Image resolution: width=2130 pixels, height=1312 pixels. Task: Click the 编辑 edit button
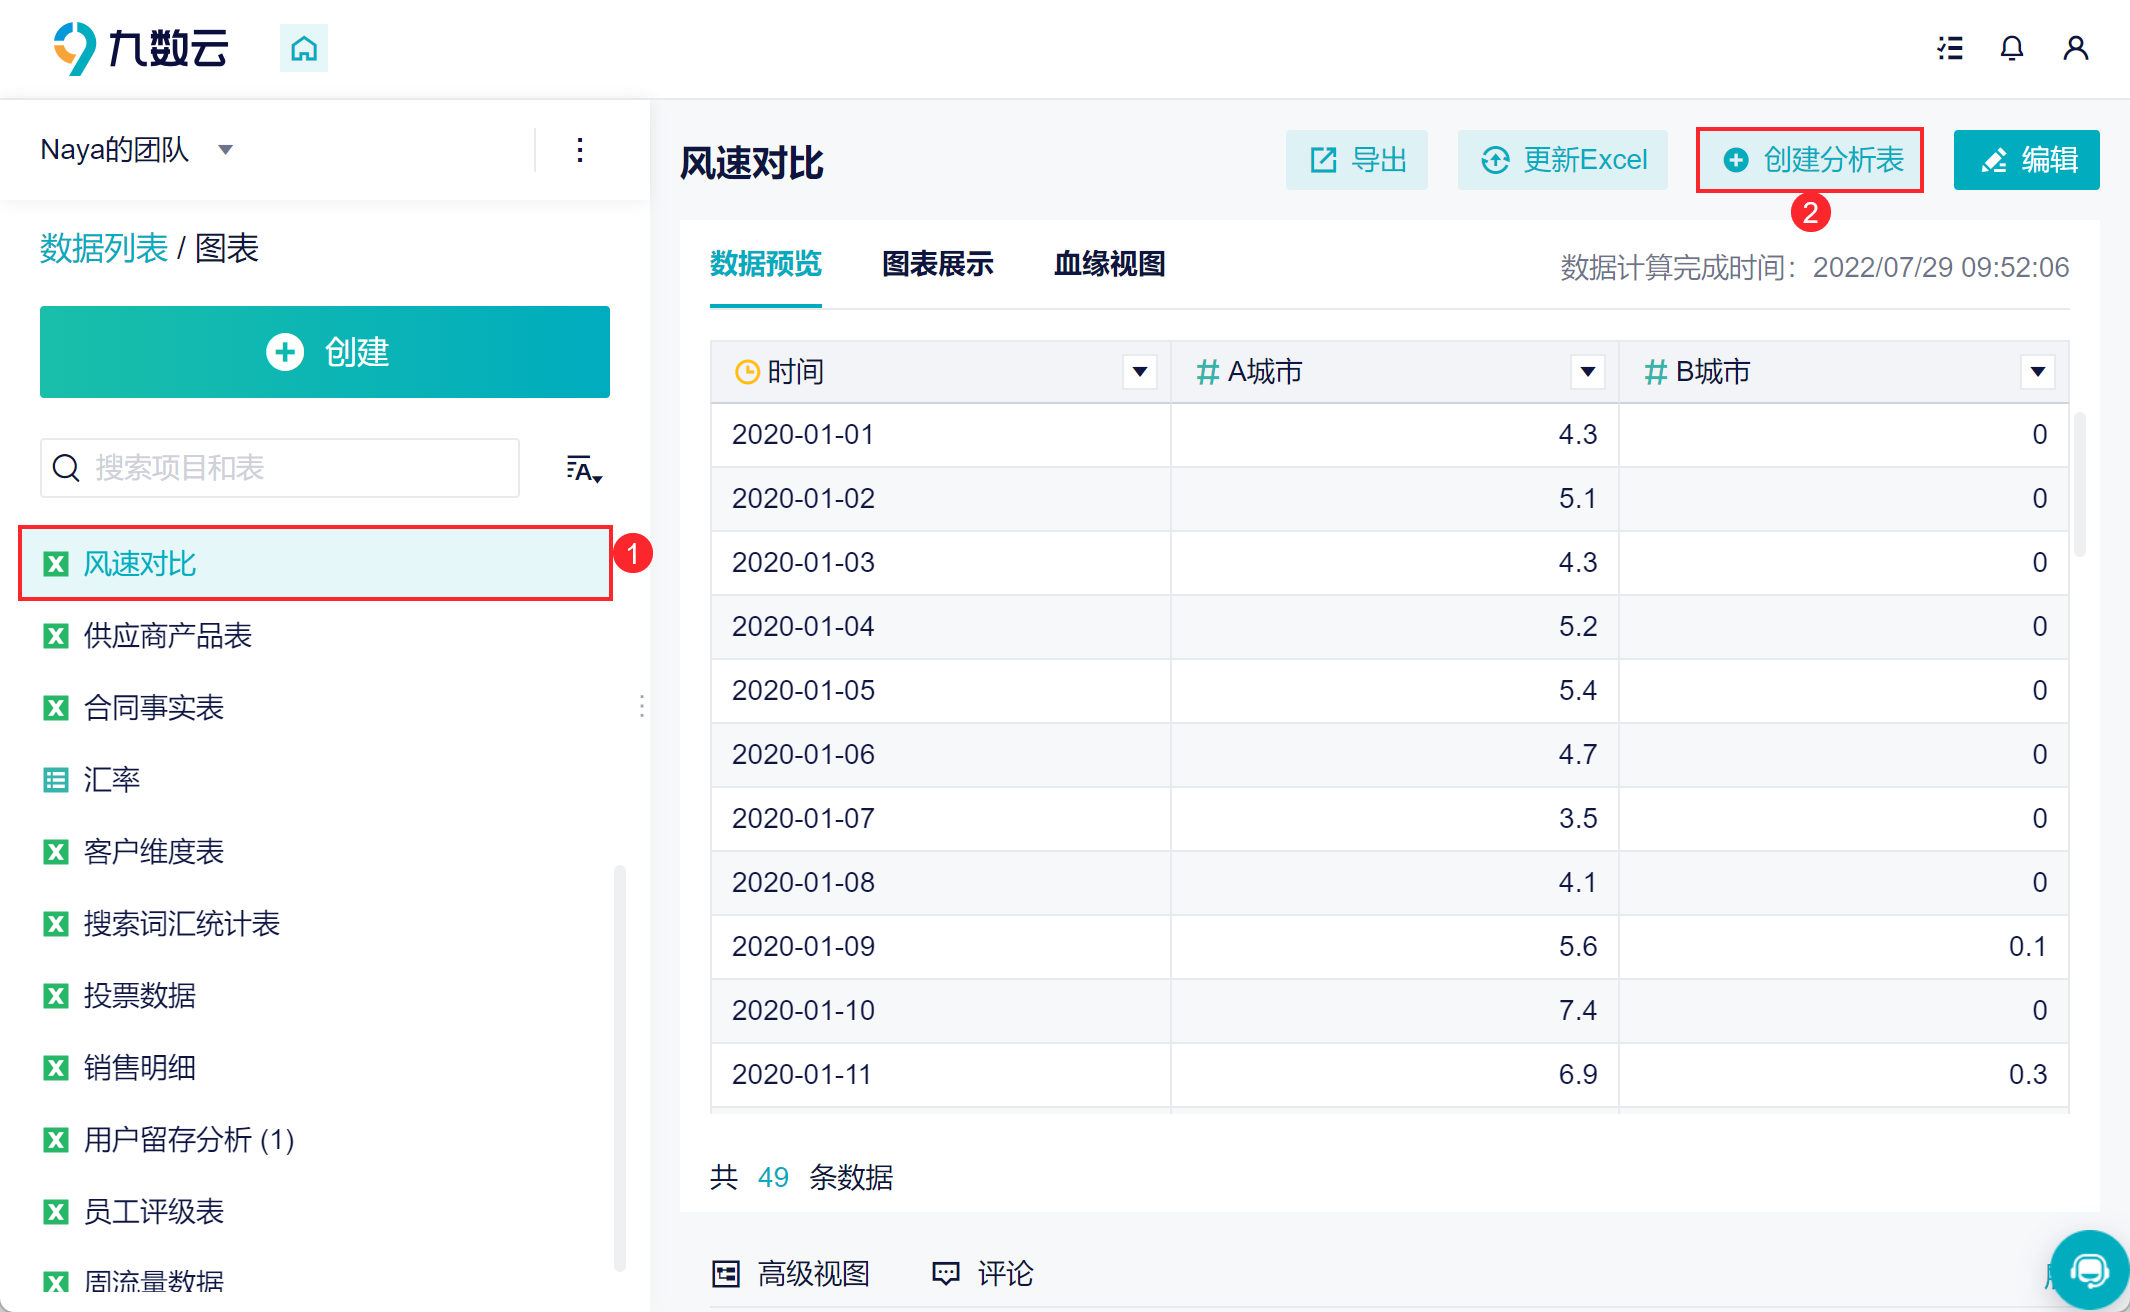pos(2027,160)
